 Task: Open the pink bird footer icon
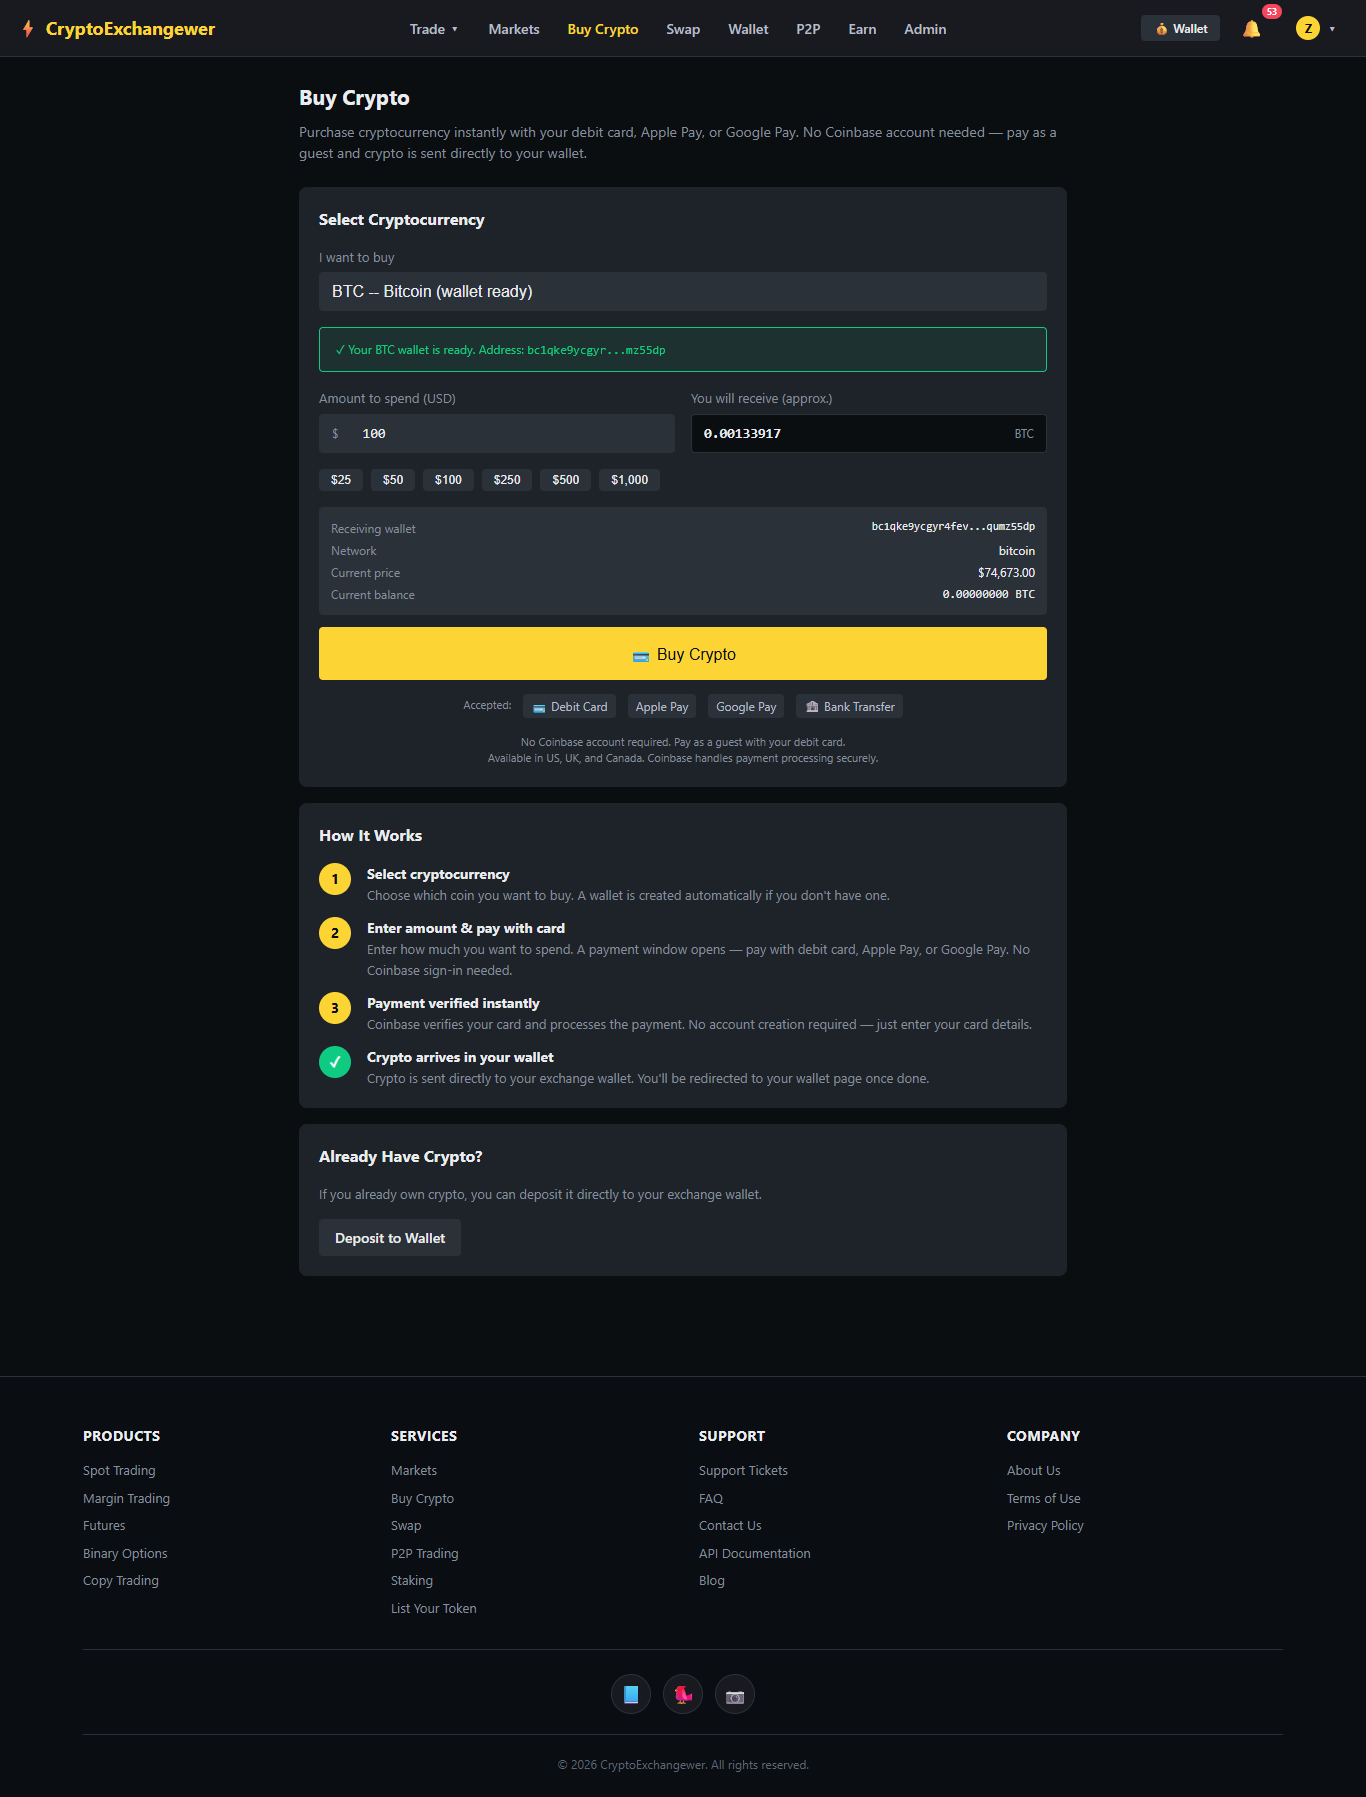(x=683, y=1694)
